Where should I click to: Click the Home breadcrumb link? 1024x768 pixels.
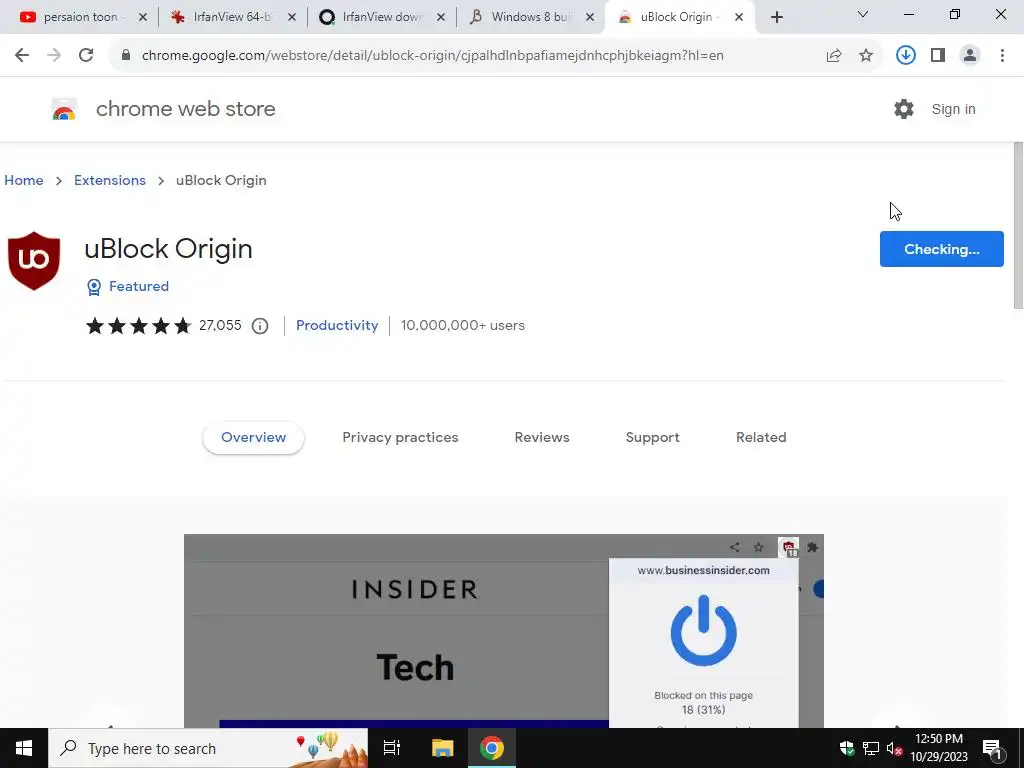pyautogui.click(x=24, y=180)
